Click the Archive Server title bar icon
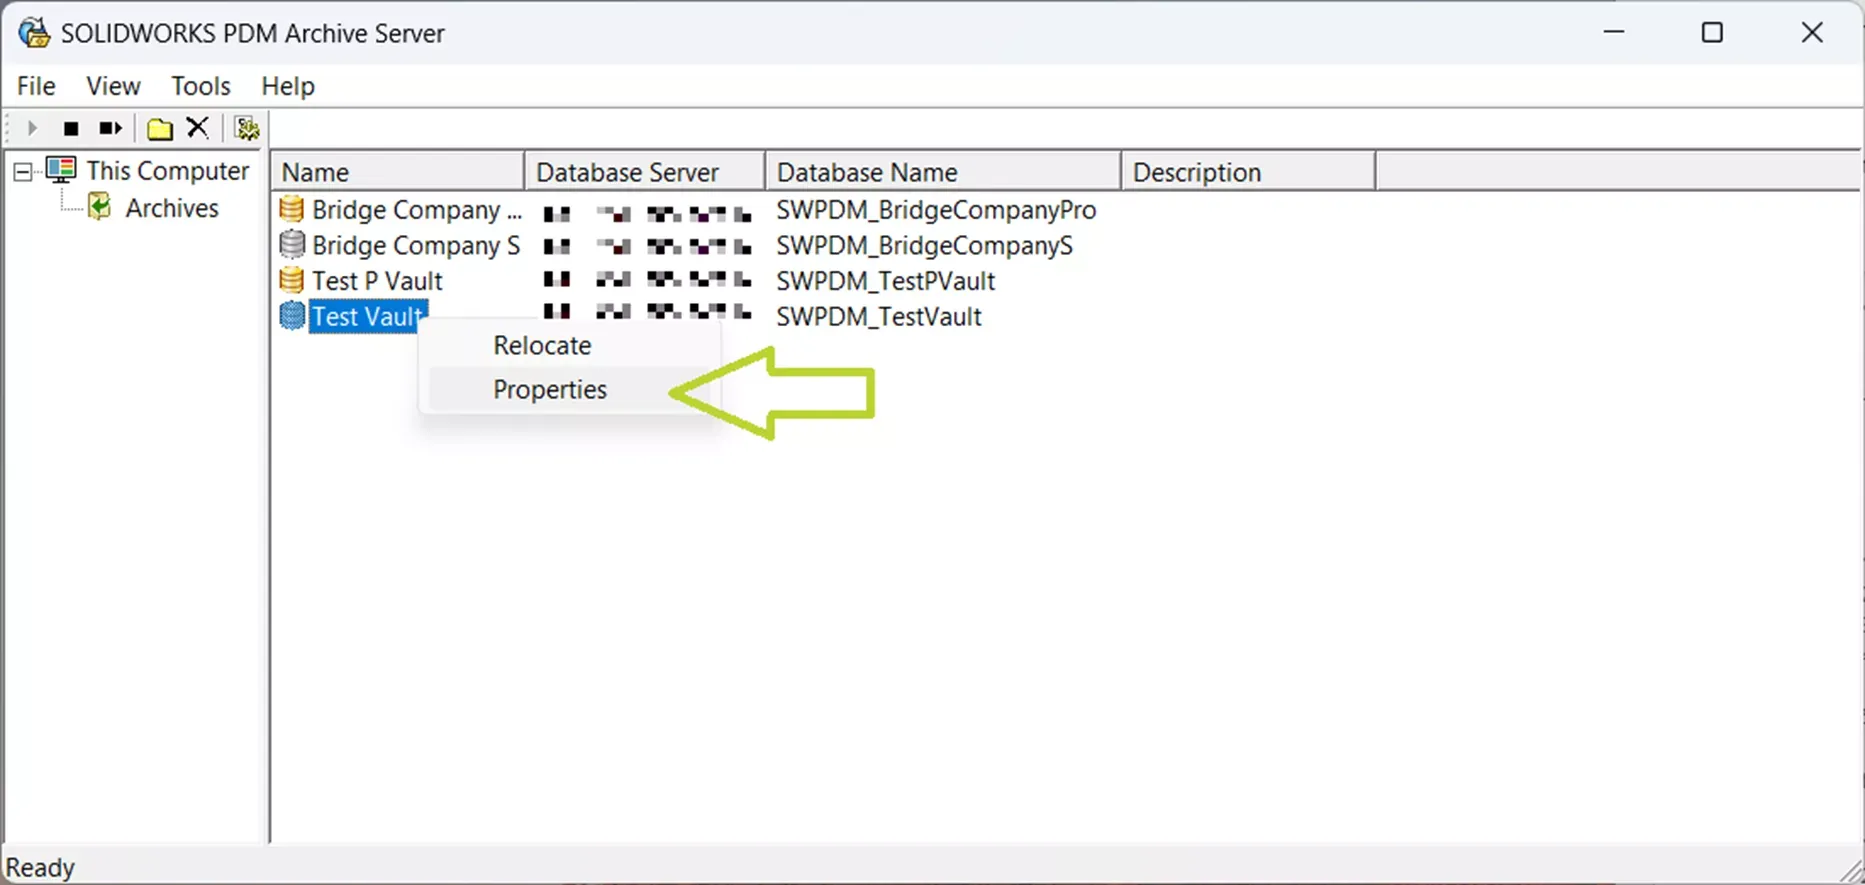Screen dimensions: 1865x885 34,33
